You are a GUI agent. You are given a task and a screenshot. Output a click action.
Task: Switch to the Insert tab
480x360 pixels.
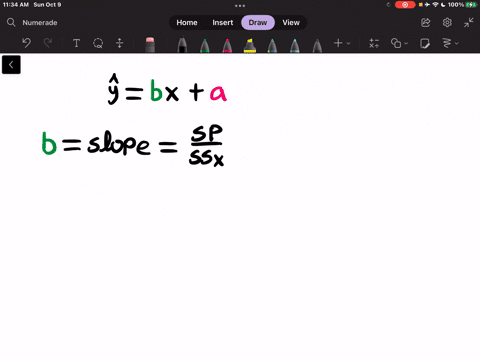coord(223,23)
